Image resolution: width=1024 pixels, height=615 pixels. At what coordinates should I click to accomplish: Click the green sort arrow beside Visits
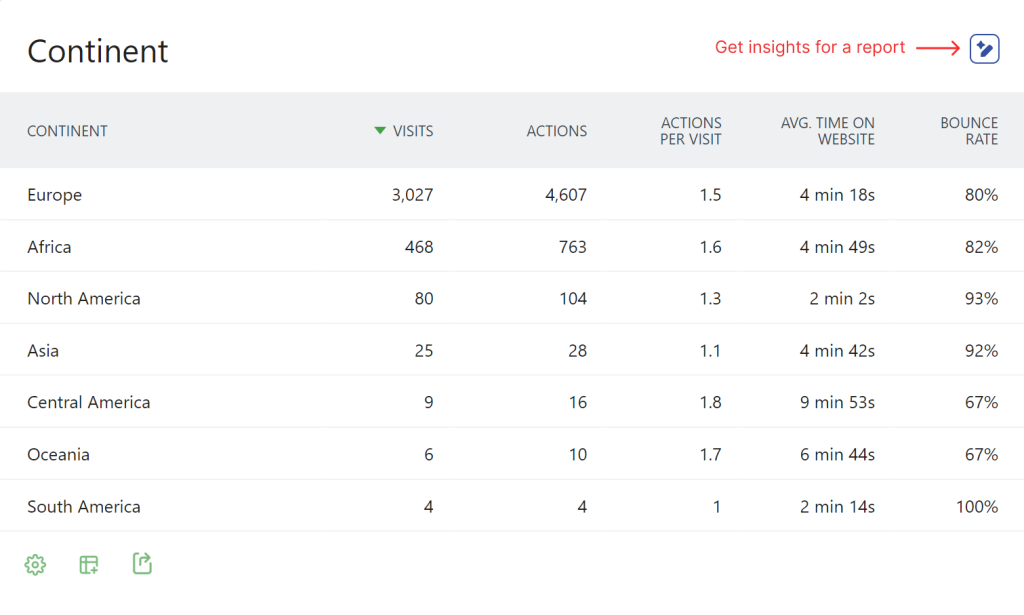[x=380, y=131]
